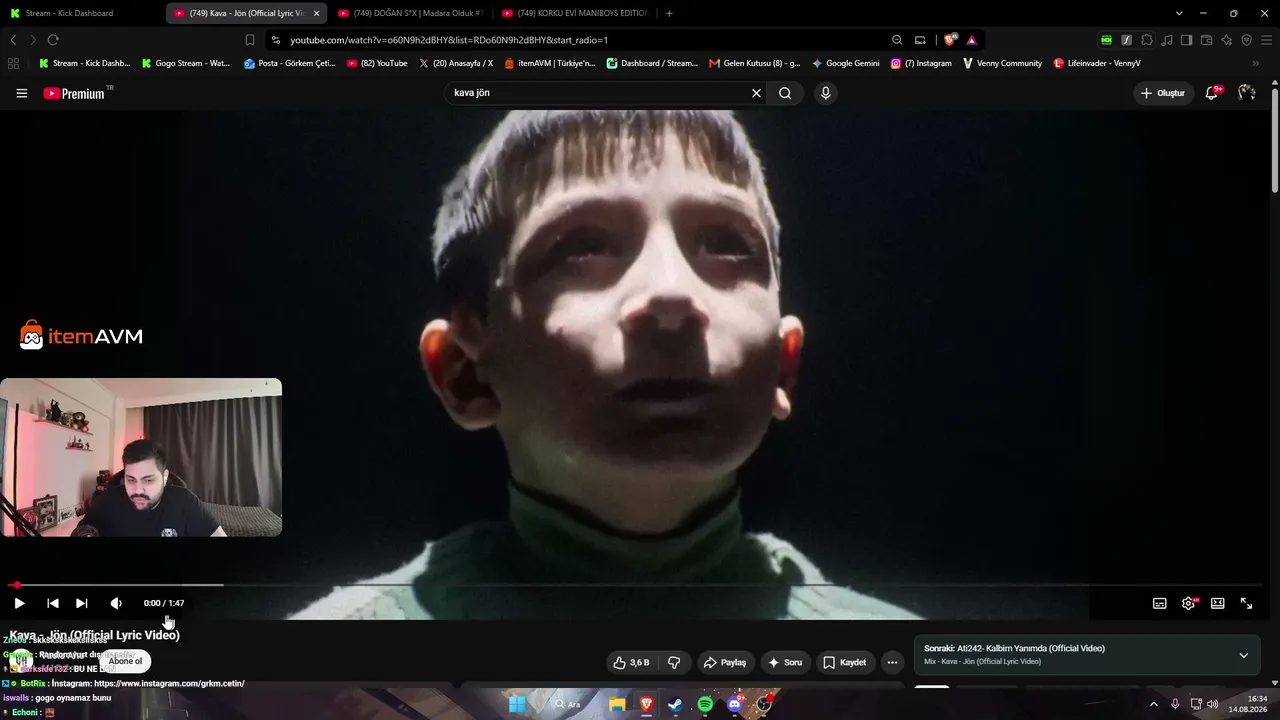Image resolution: width=1280 pixels, height=720 pixels.
Task: Open the tab search dropdown chevron
Action: tap(1179, 13)
